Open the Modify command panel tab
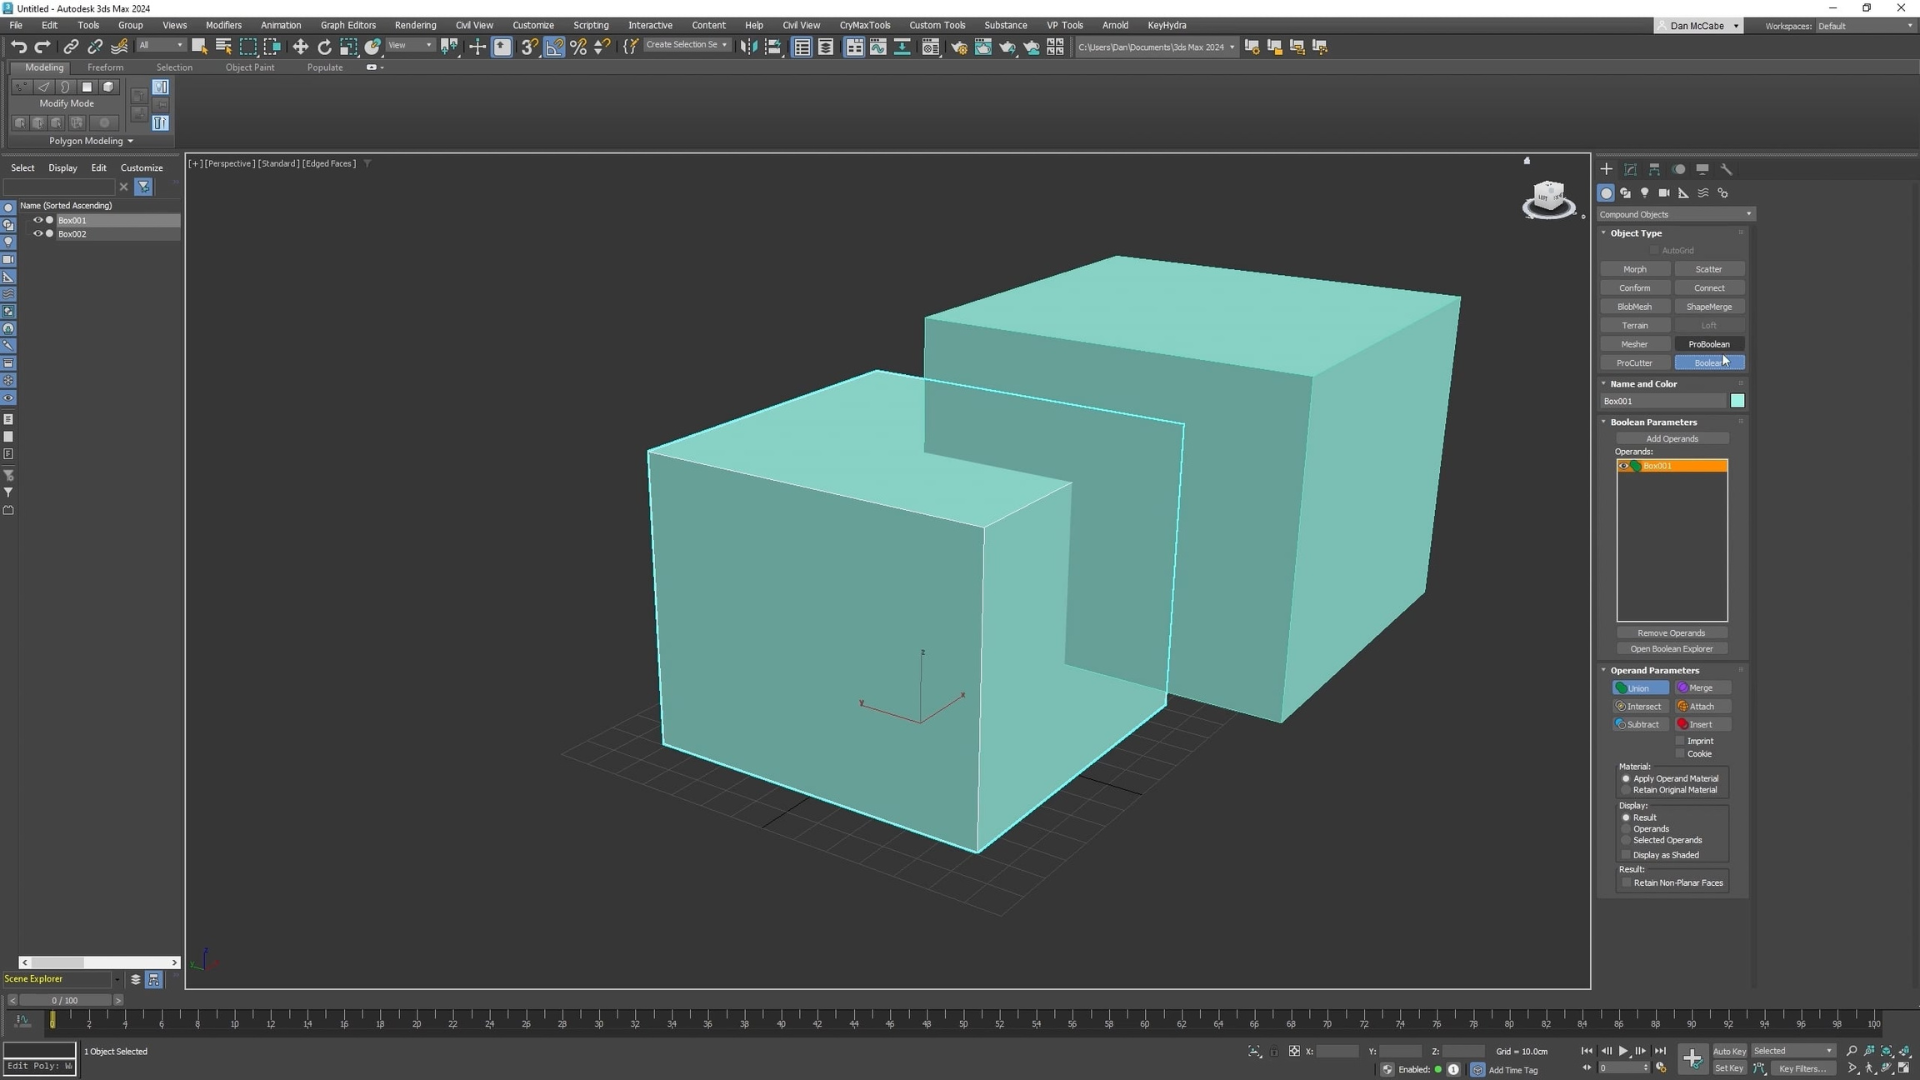Image resolution: width=1920 pixels, height=1080 pixels. click(1630, 169)
